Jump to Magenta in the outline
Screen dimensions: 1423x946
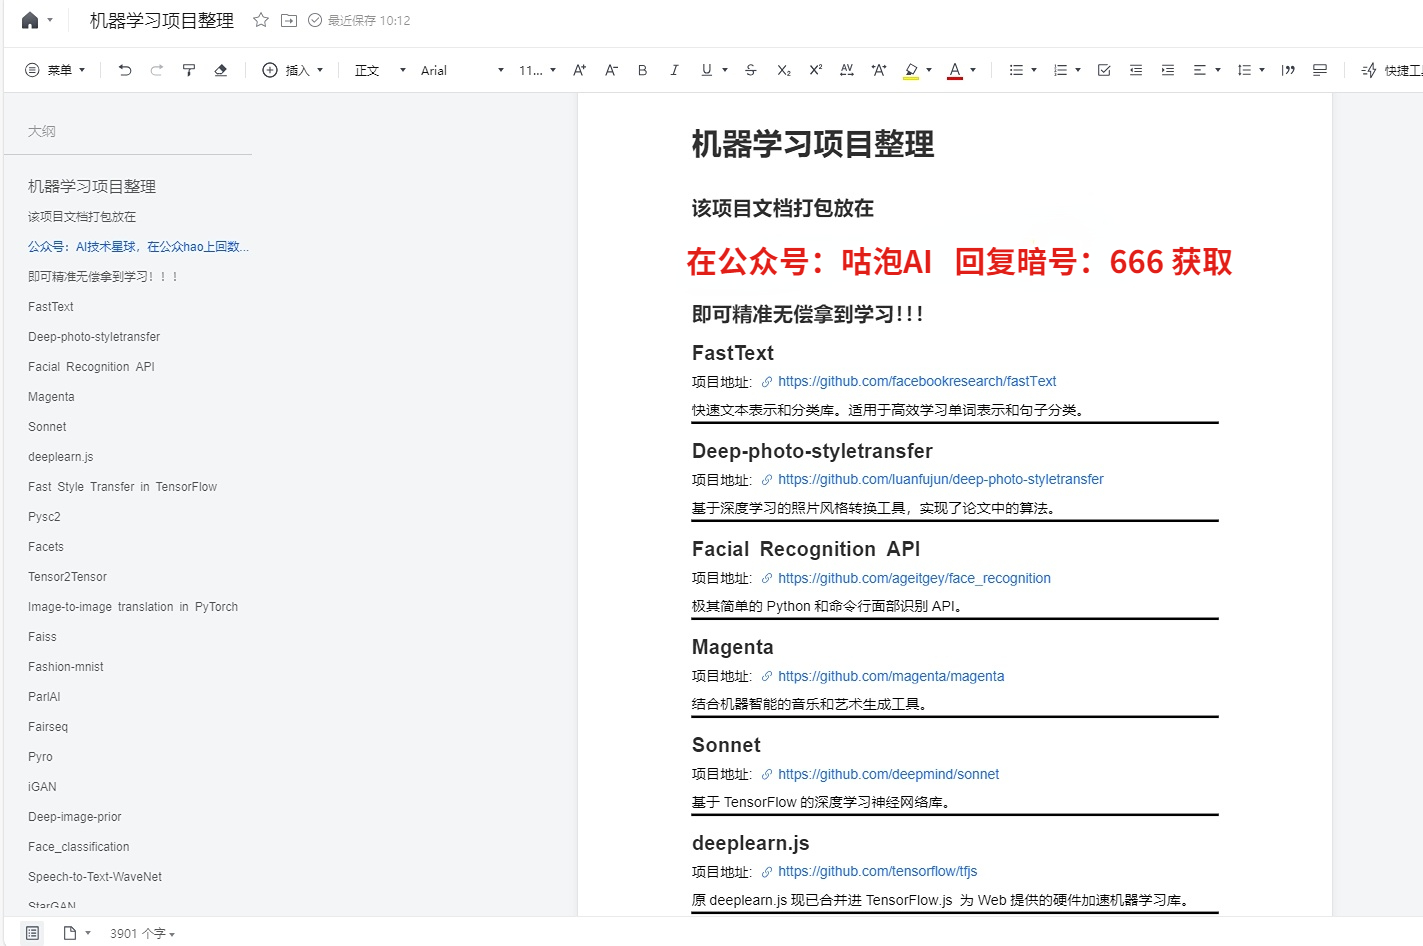[51, 397]
